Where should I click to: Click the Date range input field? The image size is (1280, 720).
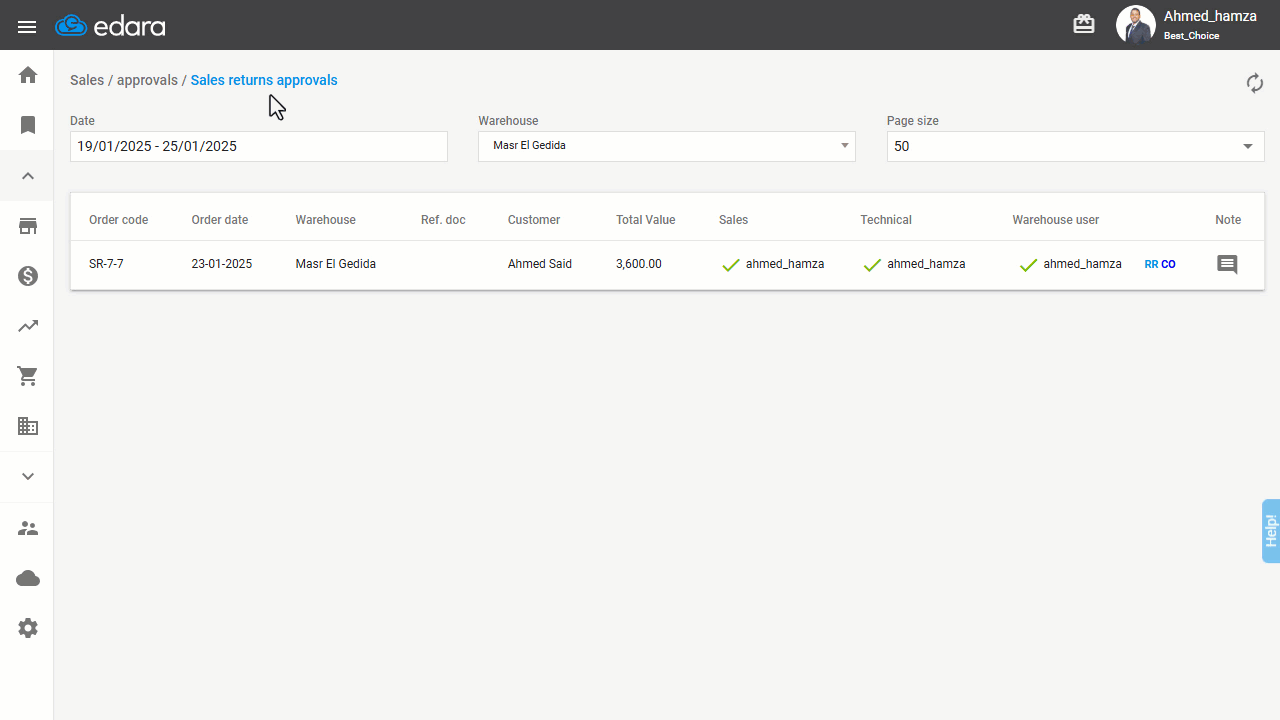pos(259,146)
